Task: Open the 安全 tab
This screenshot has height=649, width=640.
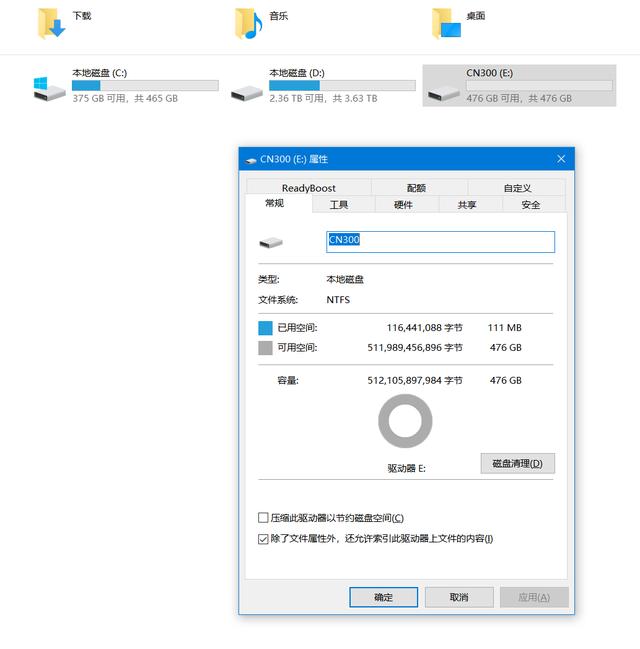Action: (530, 205)
